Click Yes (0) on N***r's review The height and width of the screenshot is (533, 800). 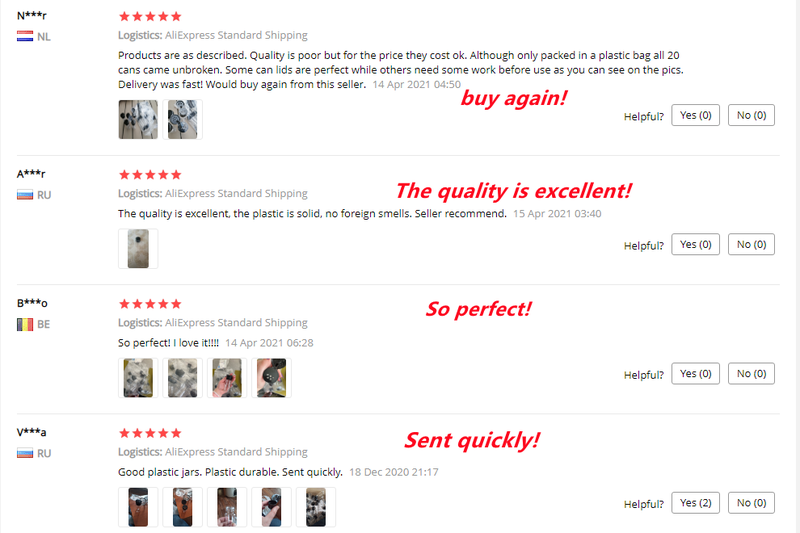coord(695,115)
